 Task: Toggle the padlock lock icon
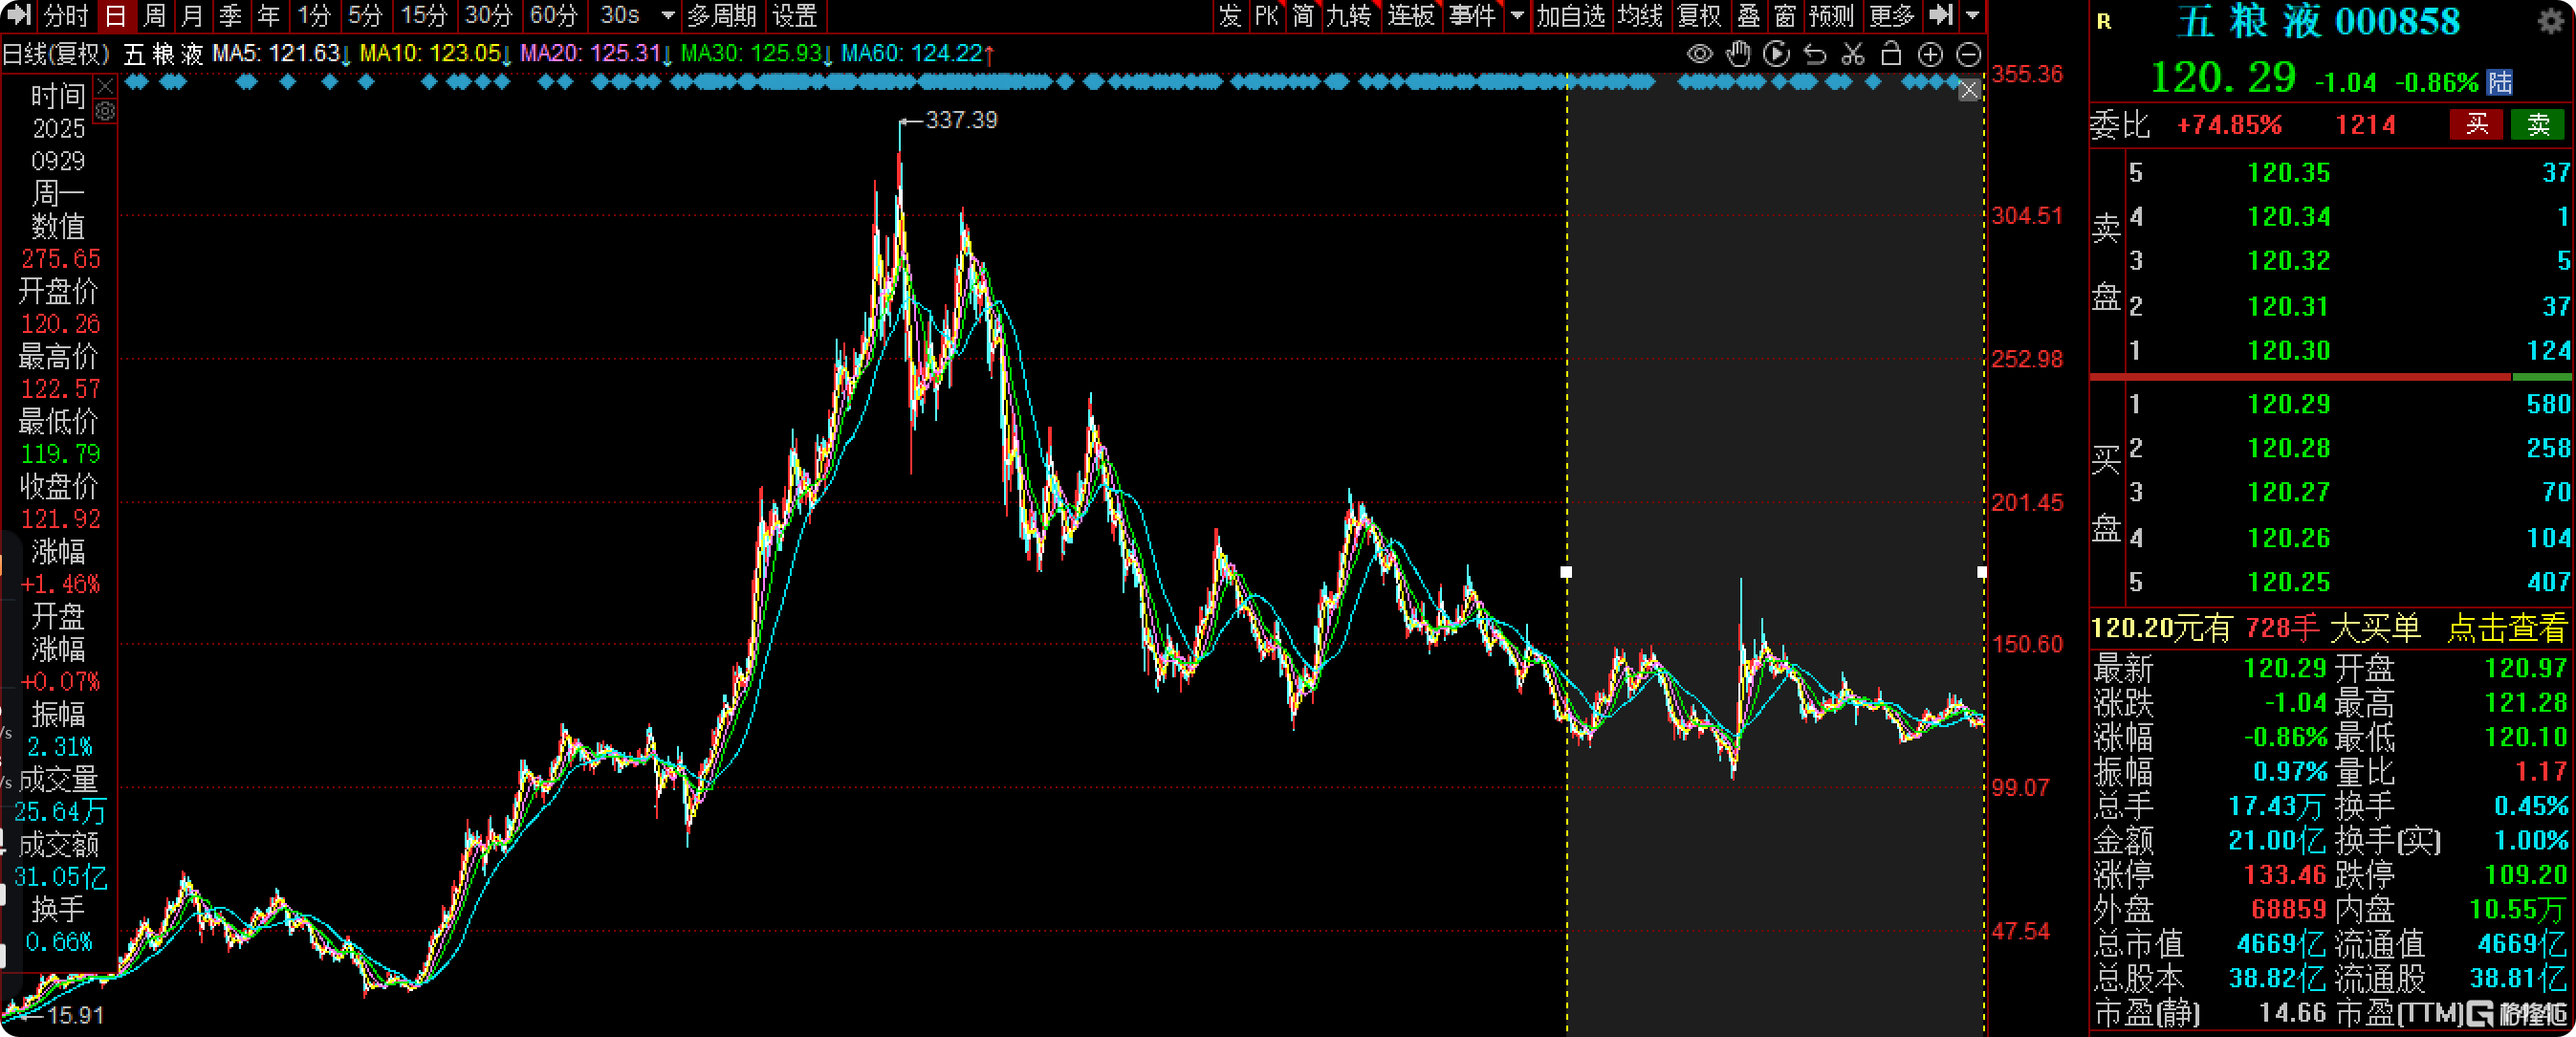coord(1891,54)
